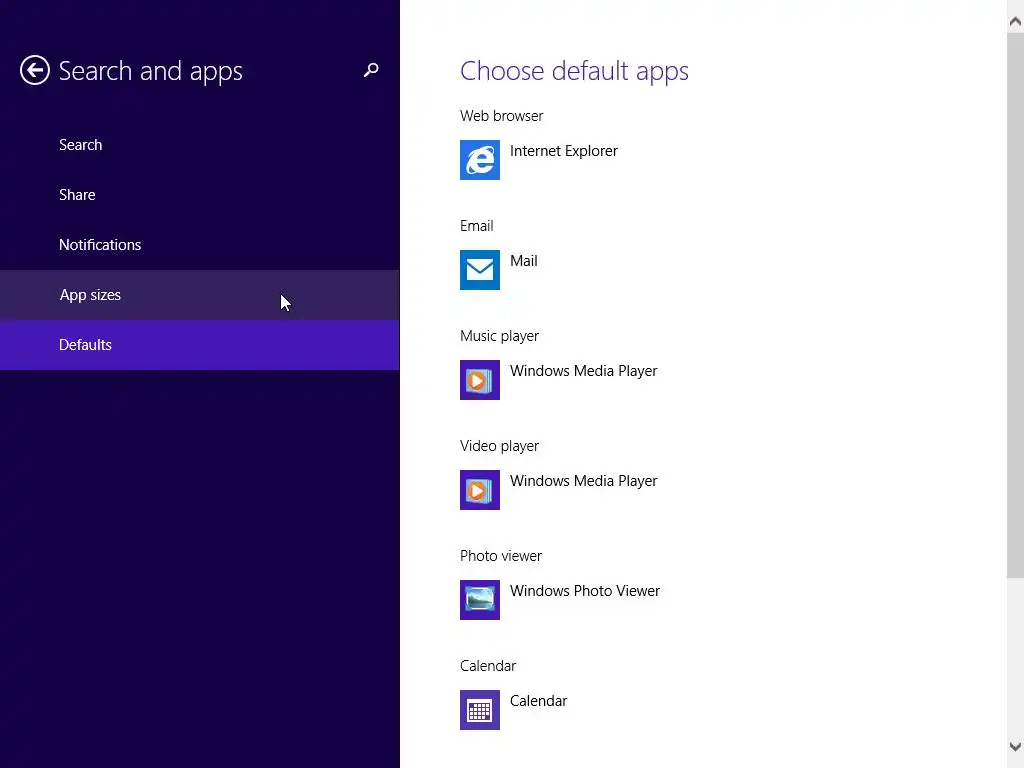Click the Windows Photo Viewer icon
The width and height of the screenshot is (1024, 768).
479,600
